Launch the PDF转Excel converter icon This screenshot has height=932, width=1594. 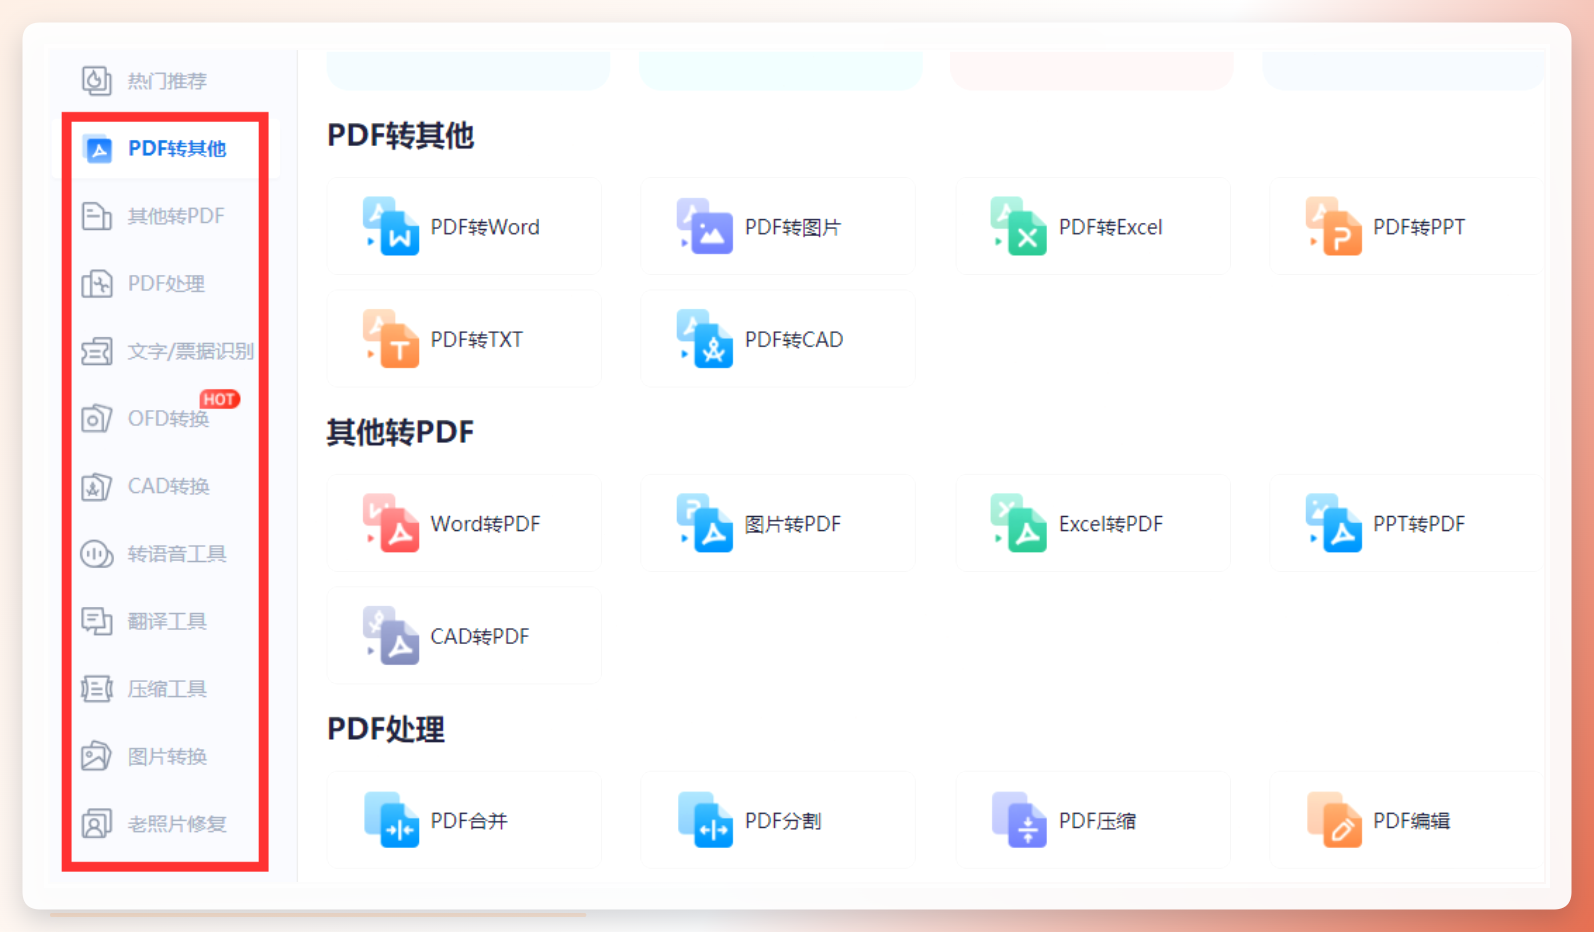point(1019,227)
